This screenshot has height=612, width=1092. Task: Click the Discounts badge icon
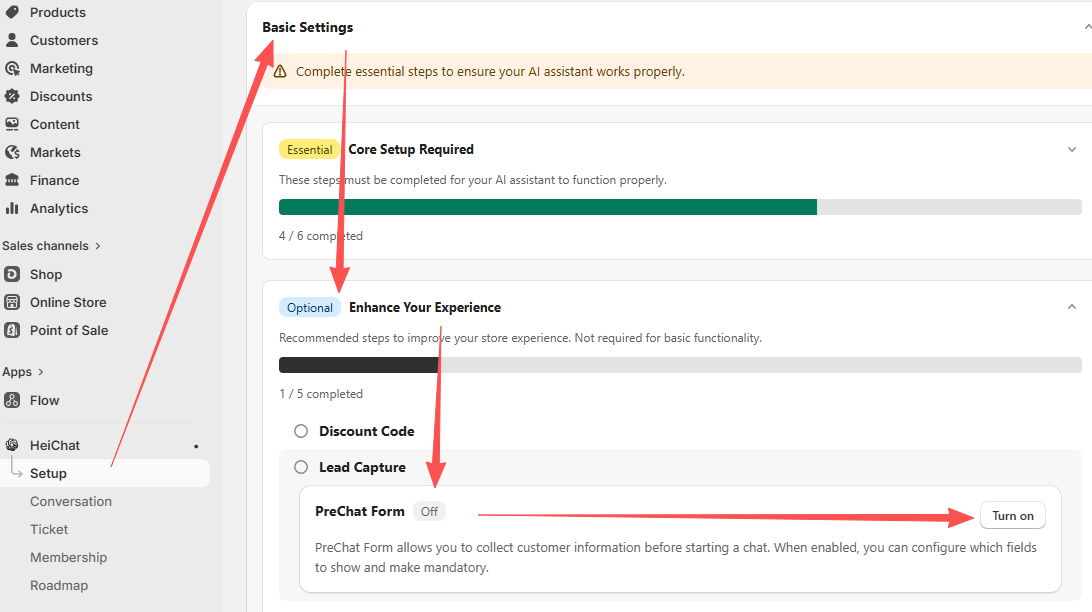12,96
